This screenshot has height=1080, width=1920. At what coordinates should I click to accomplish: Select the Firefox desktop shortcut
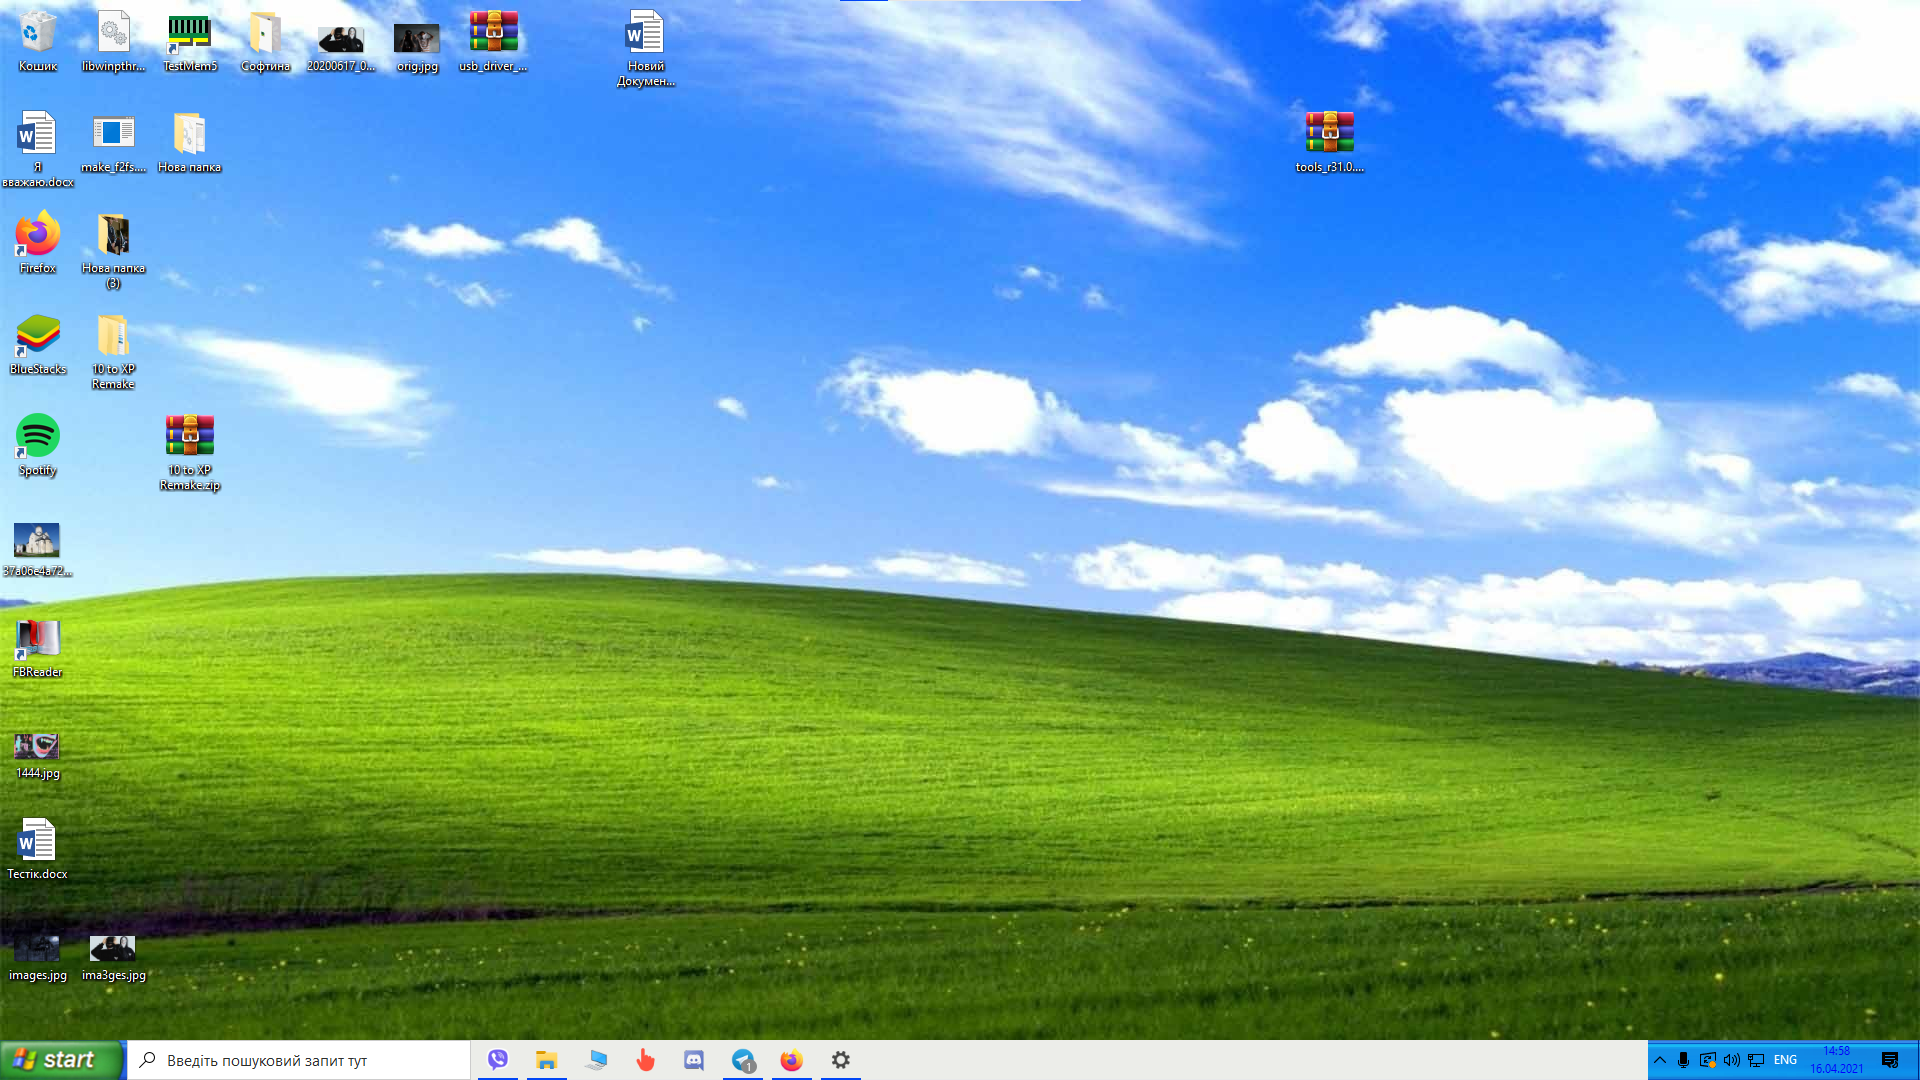click(x=38, y=243)
